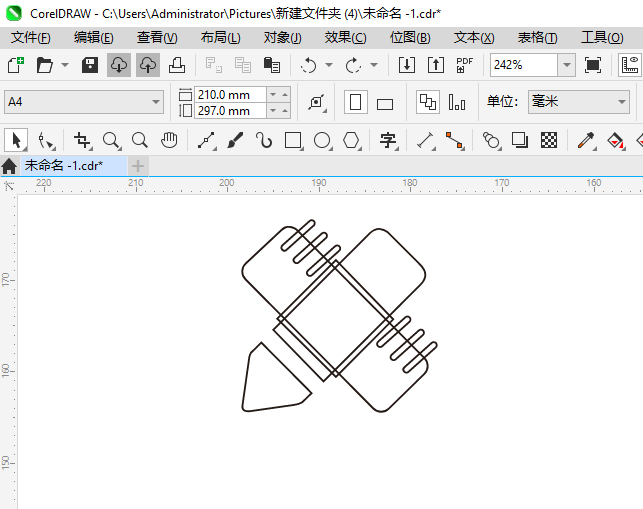Select the Transparency checkerboard tool
The width and height of the screenshot is (643, 509).
(549, 140)
